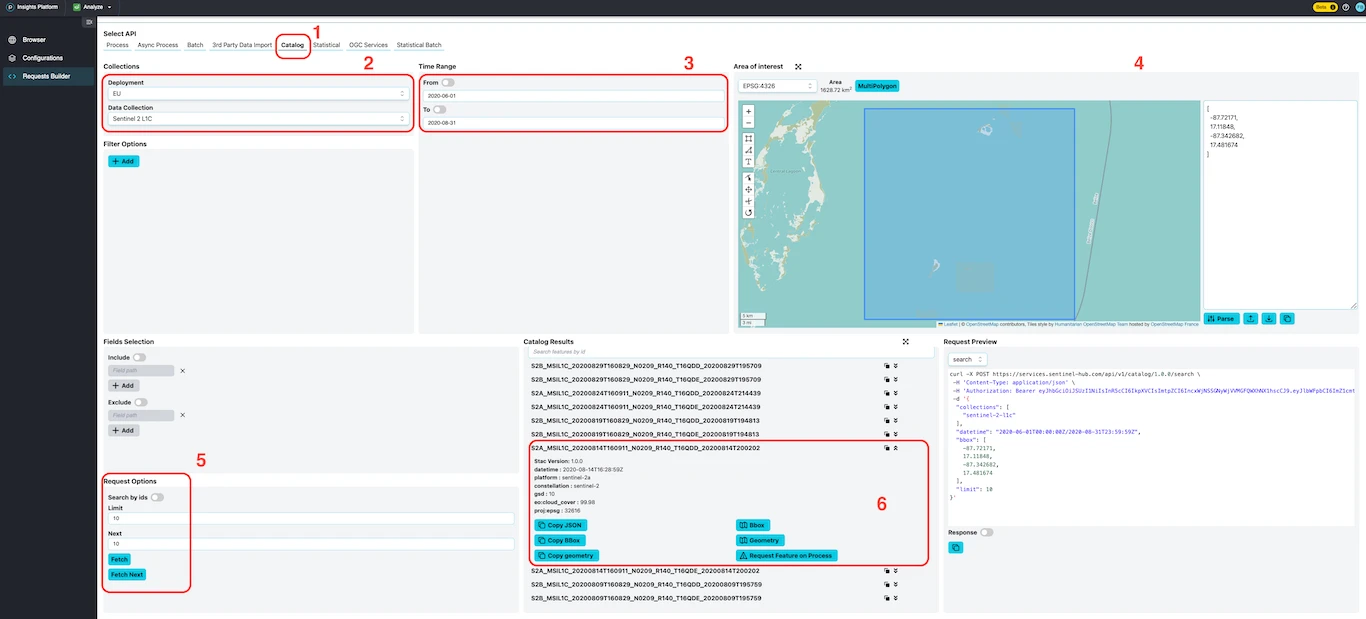Click the rotate layer map tool
The height and width of the screenshot is (619, 1366).
[748, 213]
